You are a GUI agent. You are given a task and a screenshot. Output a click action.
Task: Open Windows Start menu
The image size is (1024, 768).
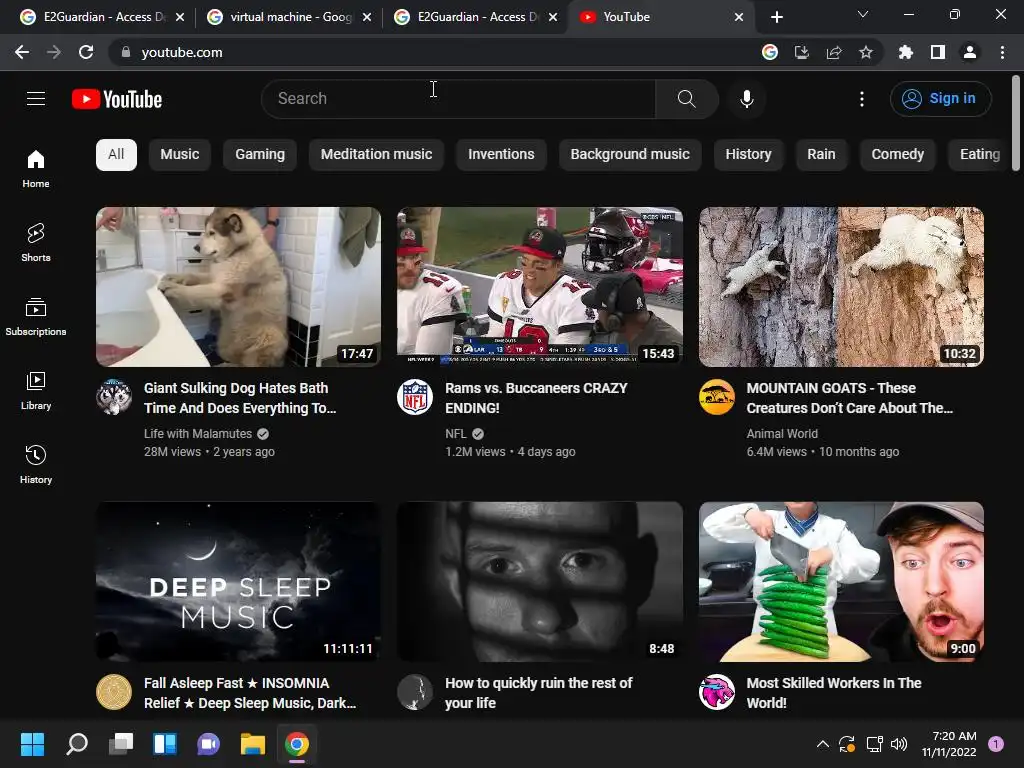point(33,744)
